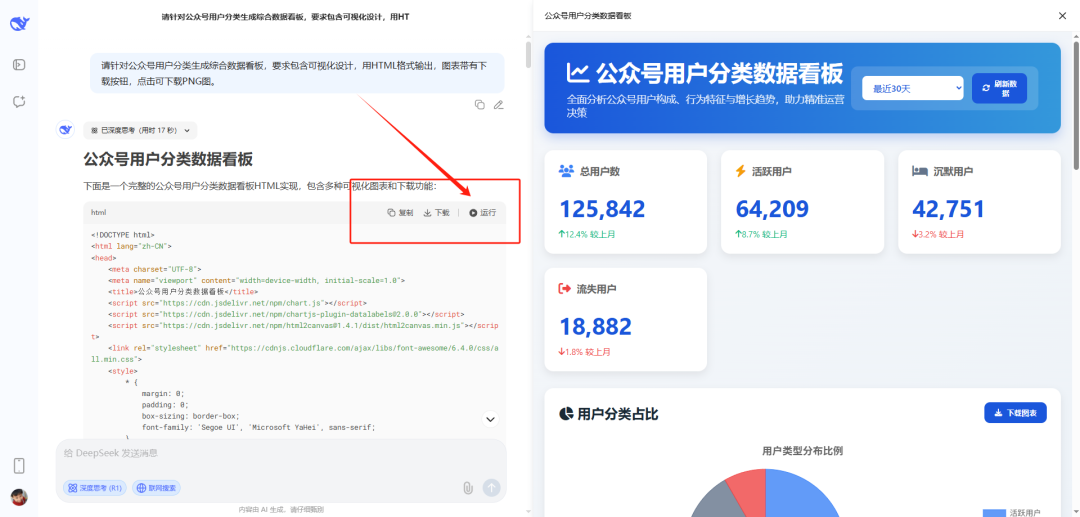1080x517 pixels.
Task: Click the send message arrow button
Action: pyautogui.click(x=491, y=487)
